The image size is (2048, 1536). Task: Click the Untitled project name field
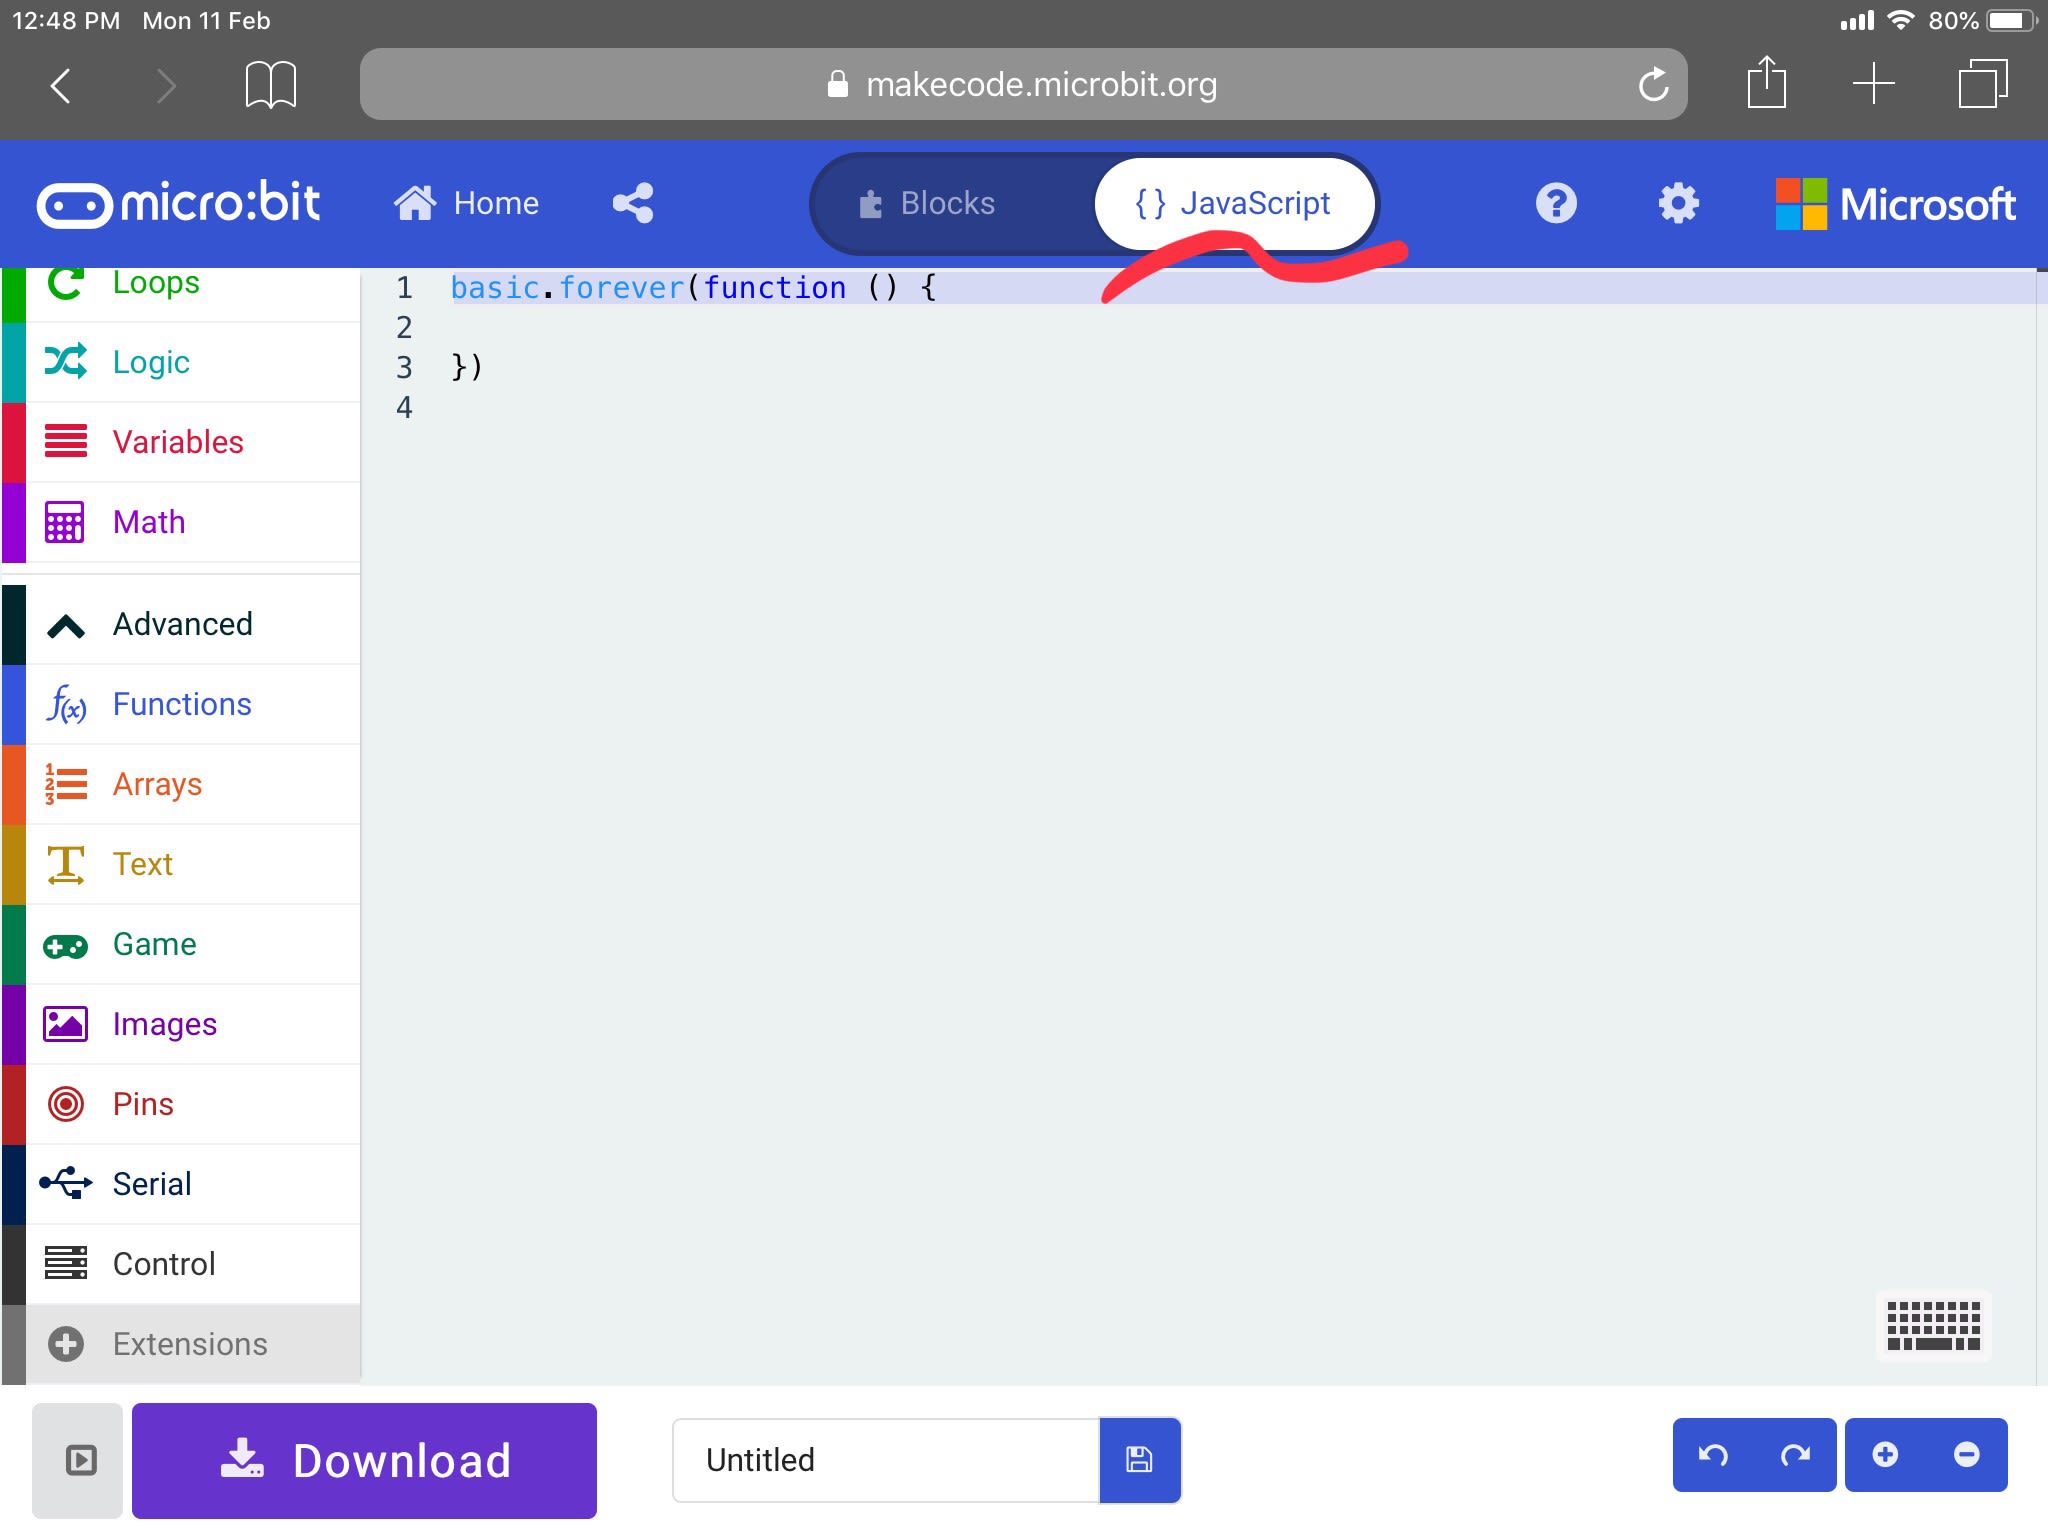884,1460
